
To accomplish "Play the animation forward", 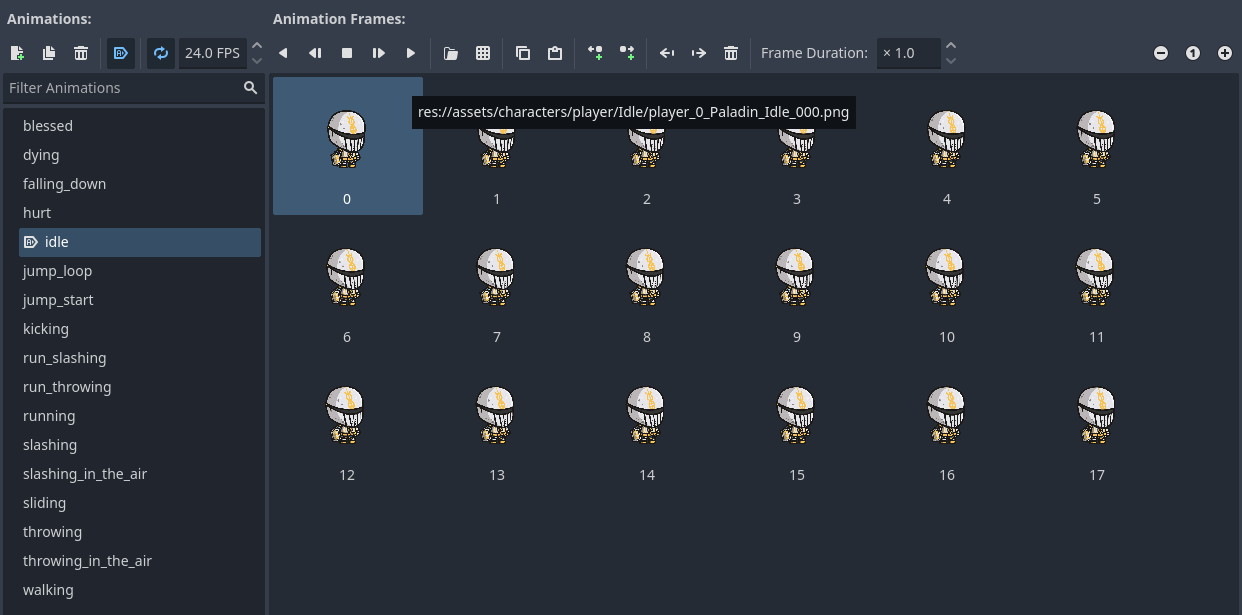I will click(411, 53).
